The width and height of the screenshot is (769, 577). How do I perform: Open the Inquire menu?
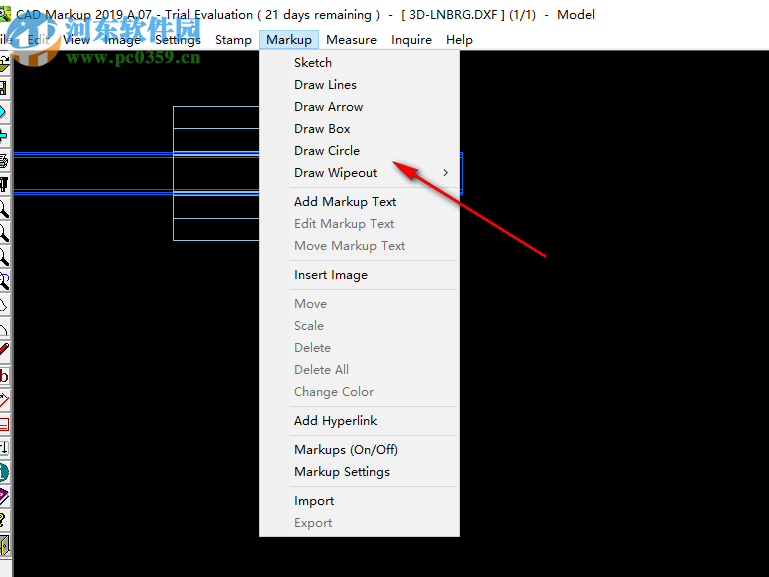[x=411, y=40]
